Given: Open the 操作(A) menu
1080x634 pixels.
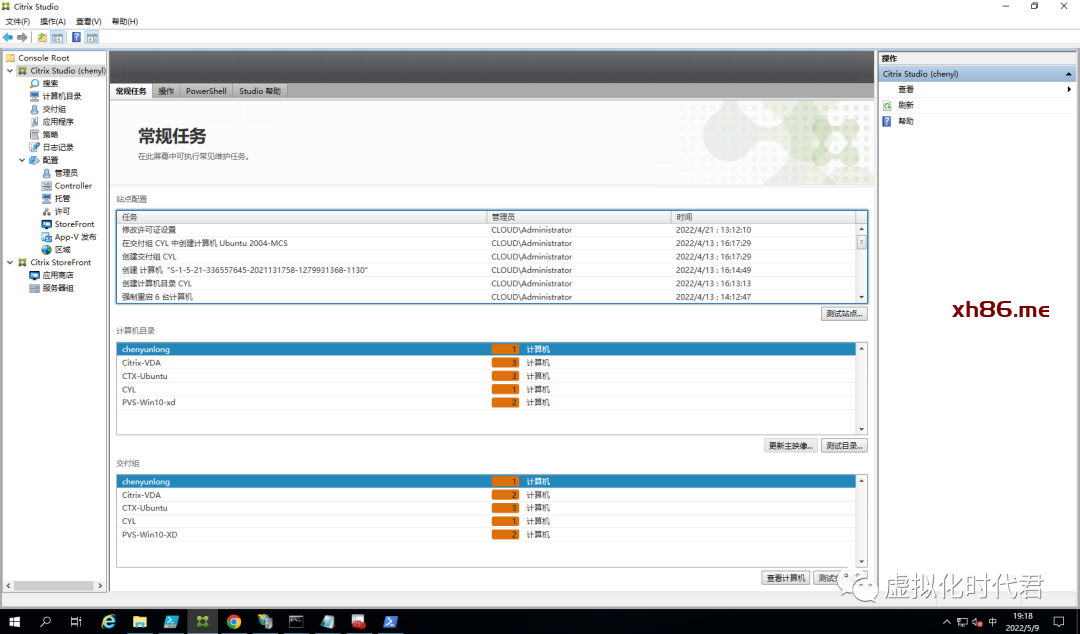Looking at the screenshot, I should tap(52, 21).
